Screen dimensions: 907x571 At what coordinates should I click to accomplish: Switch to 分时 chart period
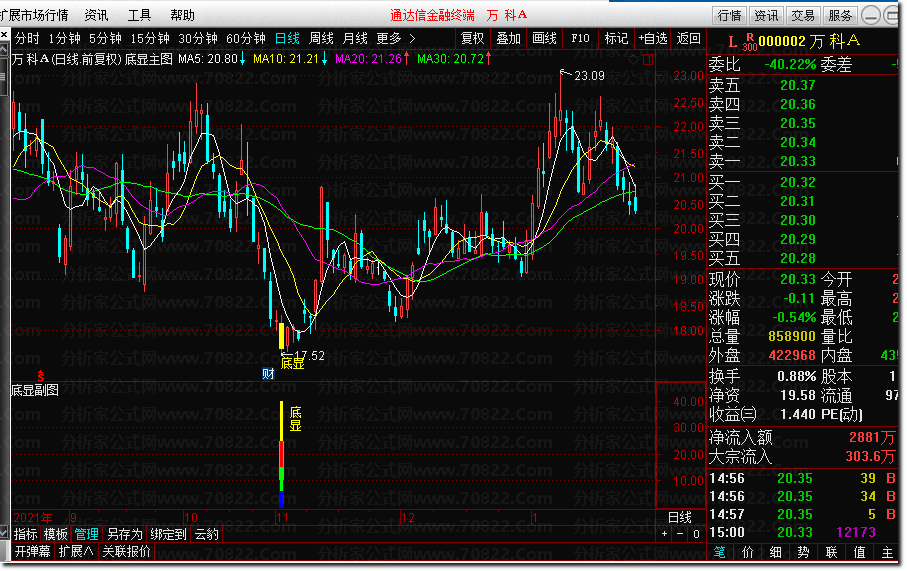27,39
